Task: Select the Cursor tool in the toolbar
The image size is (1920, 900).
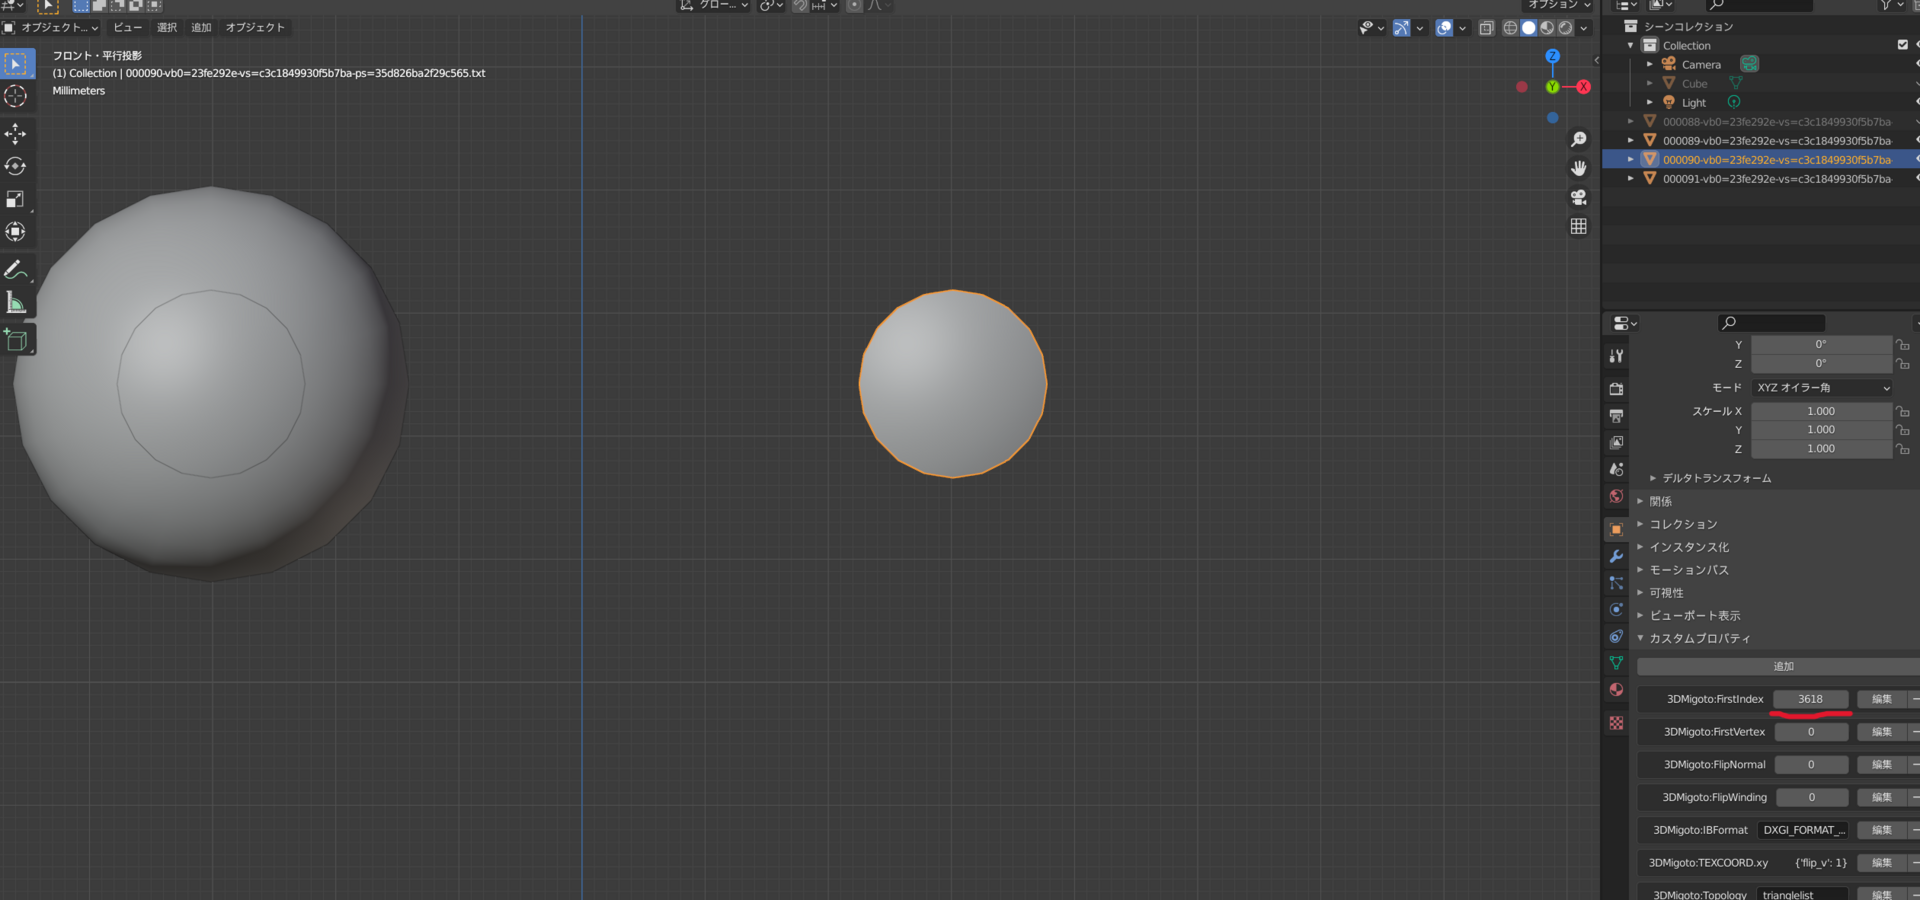Action: tap(16, 96)
